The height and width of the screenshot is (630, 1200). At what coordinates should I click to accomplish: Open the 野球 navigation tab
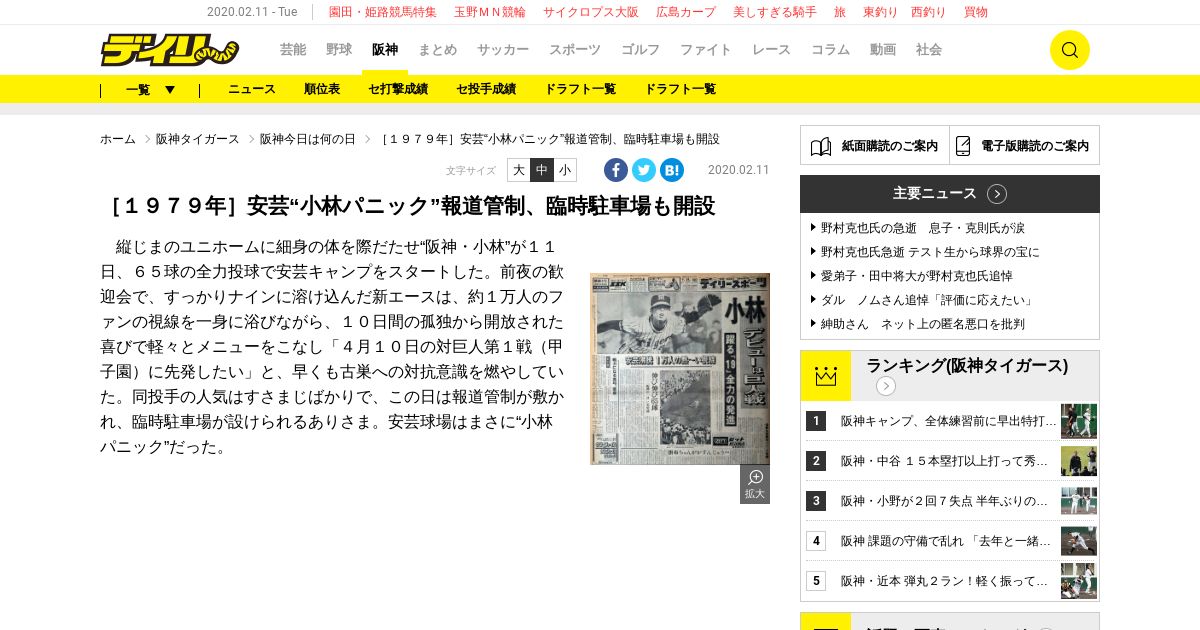(x=339, y=49)
